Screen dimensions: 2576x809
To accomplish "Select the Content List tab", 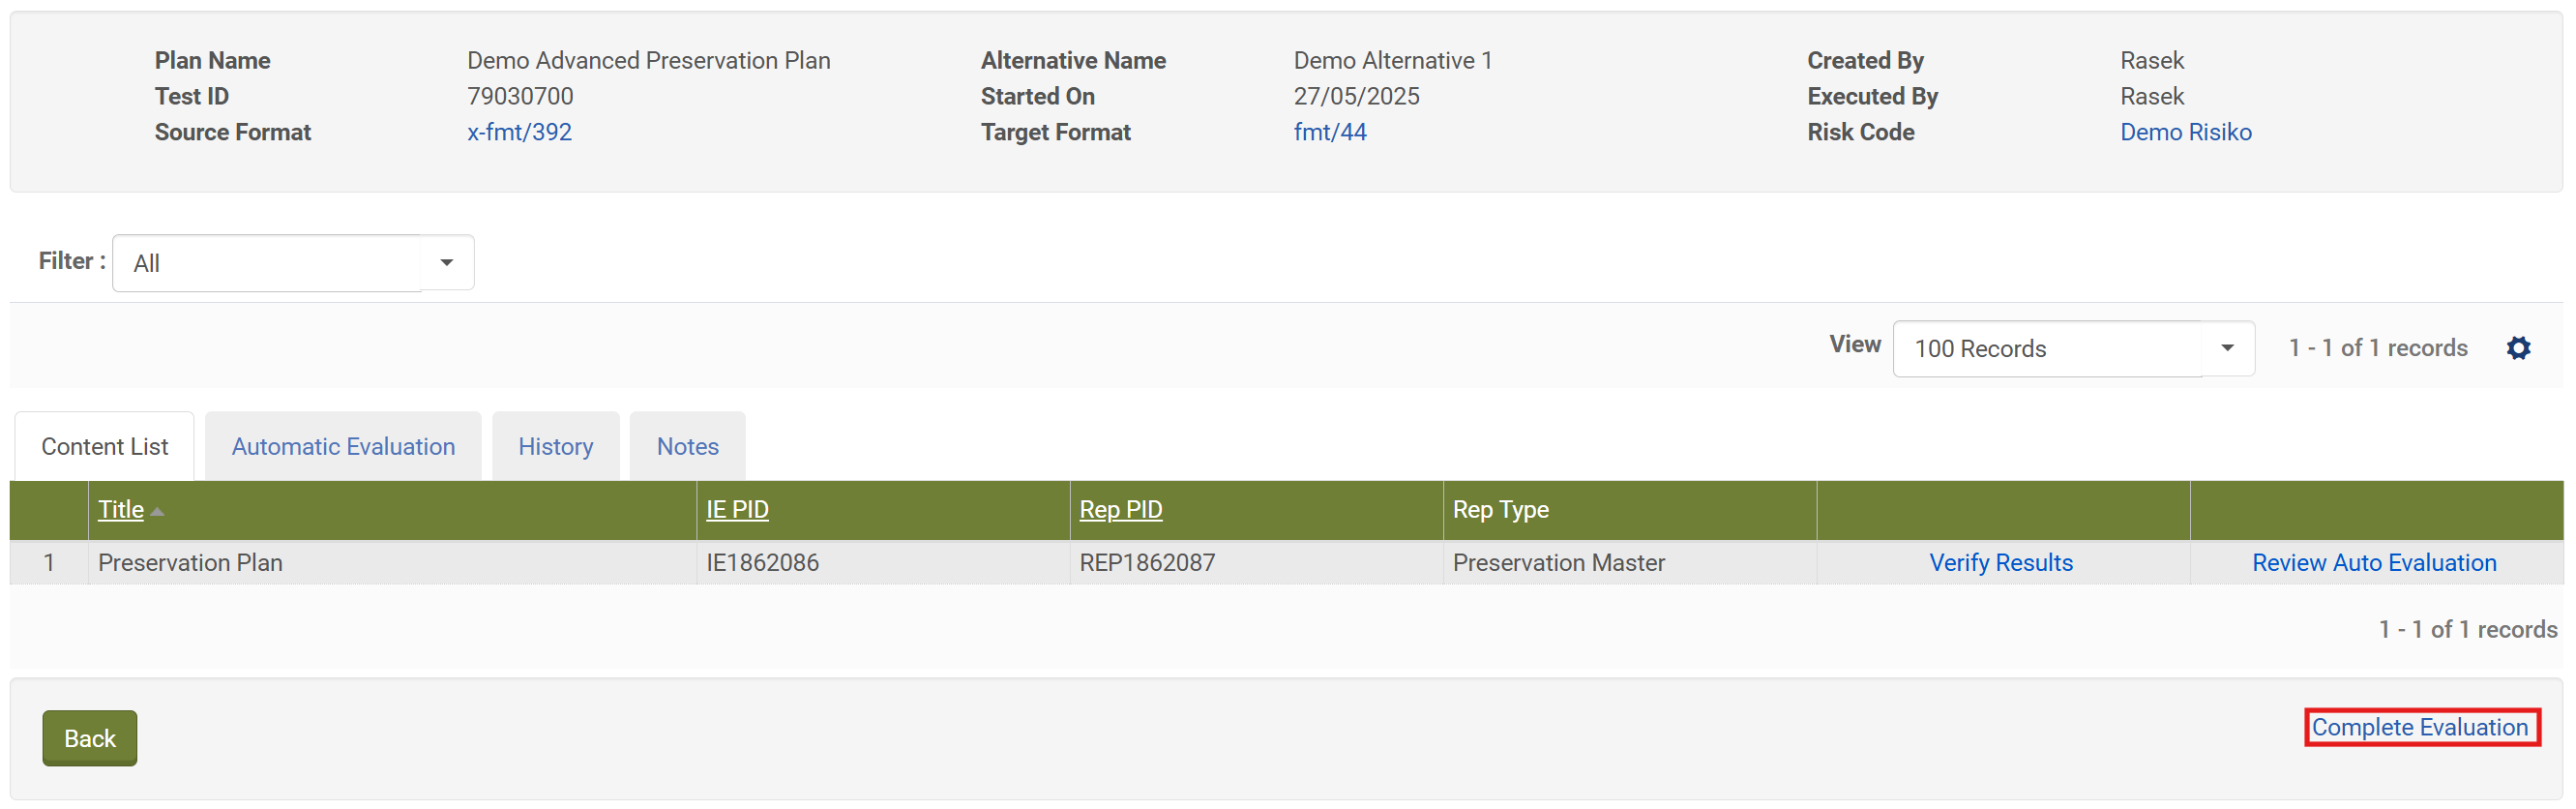I will click(x=104, y=447).
